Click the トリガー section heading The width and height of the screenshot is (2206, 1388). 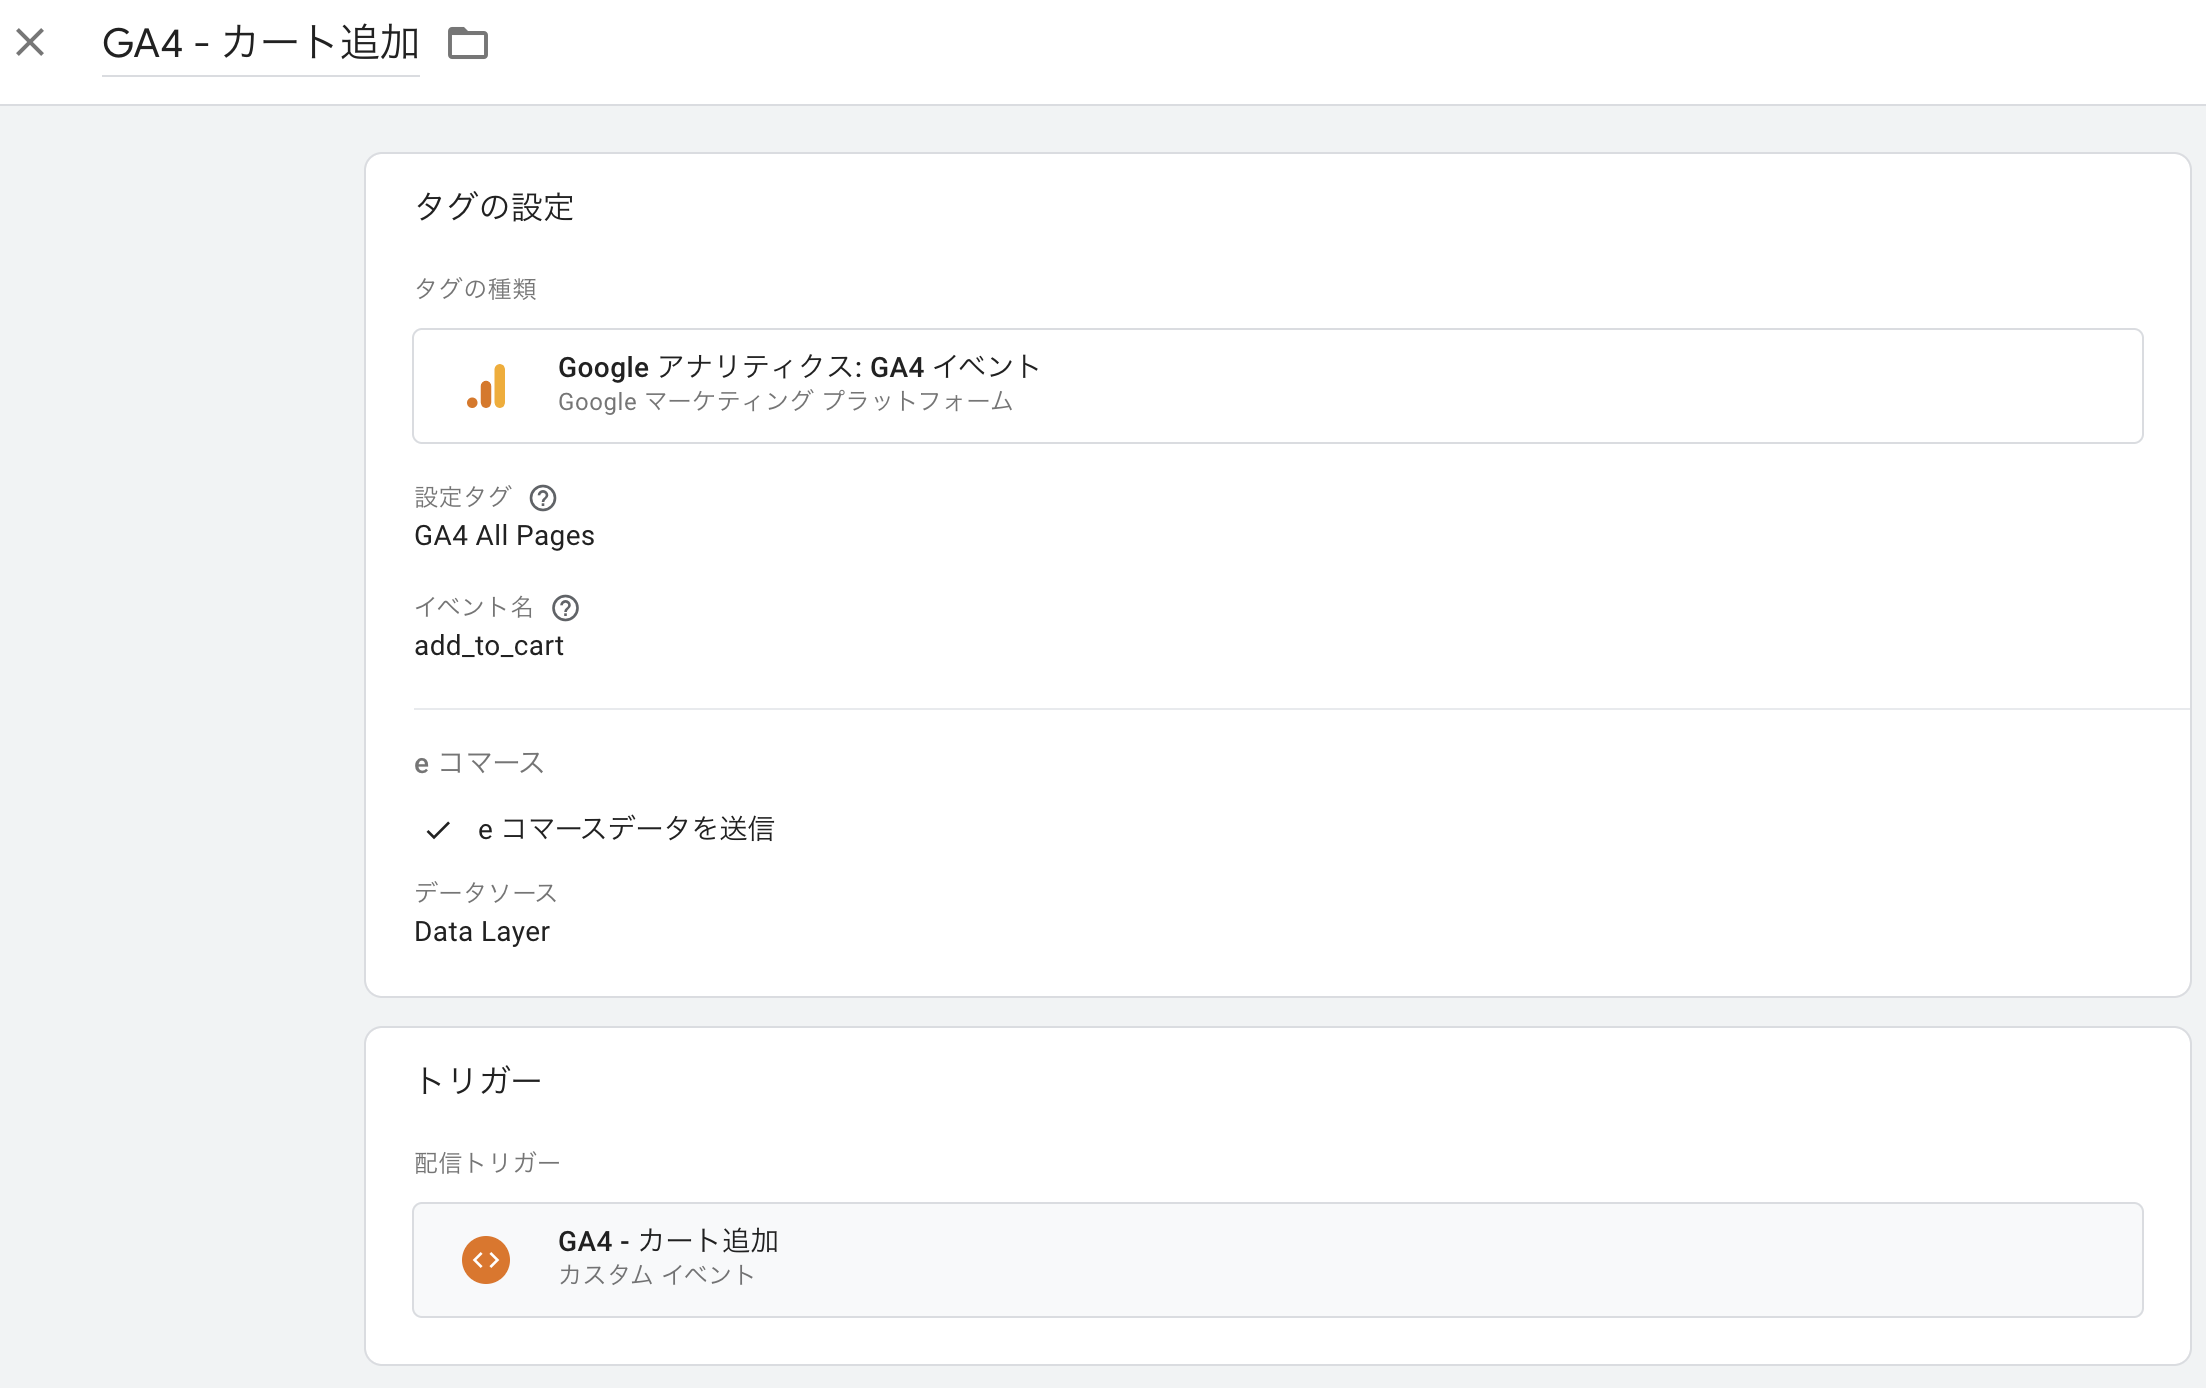pos(478,1080)
